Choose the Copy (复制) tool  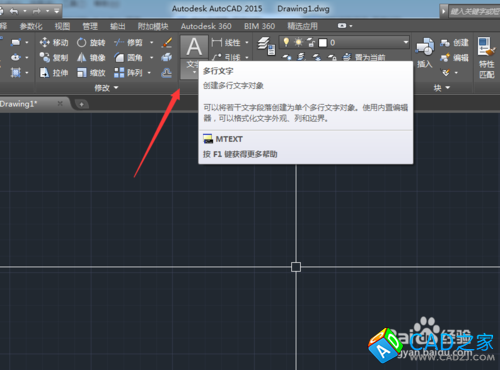54,58
